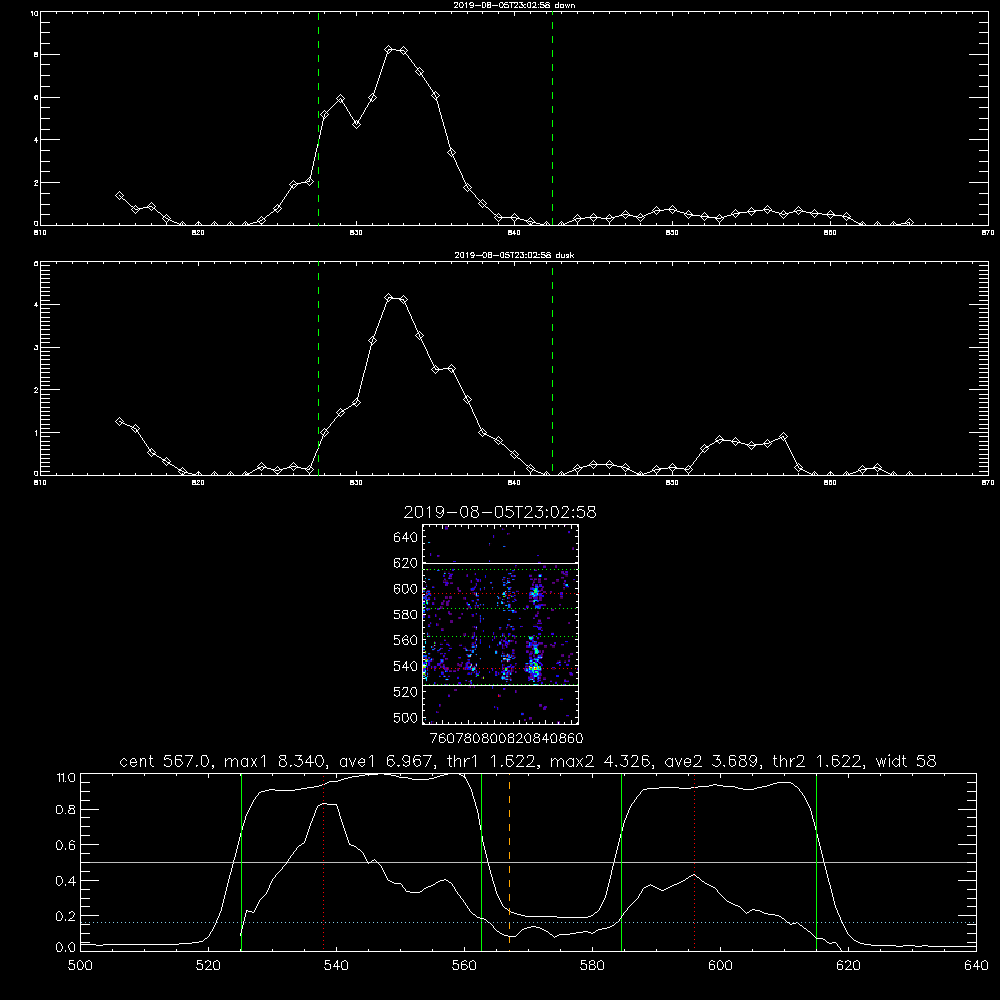Click the 'ave2 3.689' value in the stats line
This screenshot has height=1000, width=1000.
[711, 761]
